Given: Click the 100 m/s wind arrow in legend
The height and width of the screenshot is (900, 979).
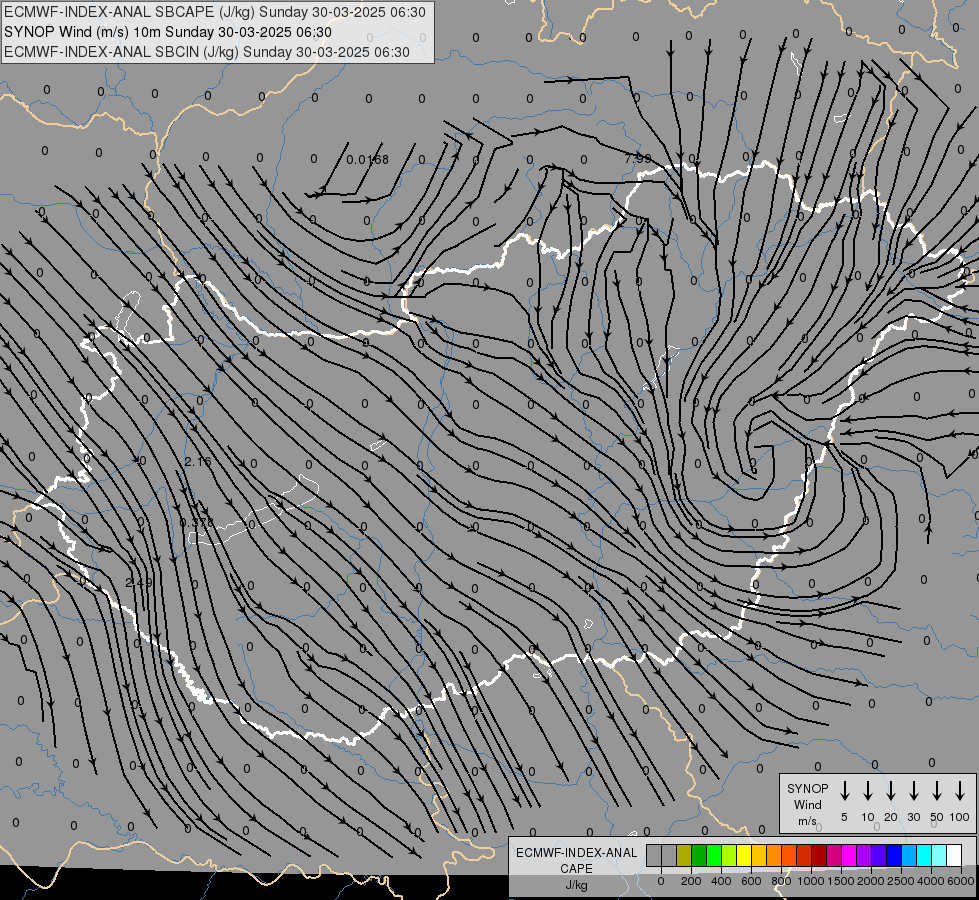Looking at the screenshot, I should tap(960, 791).
